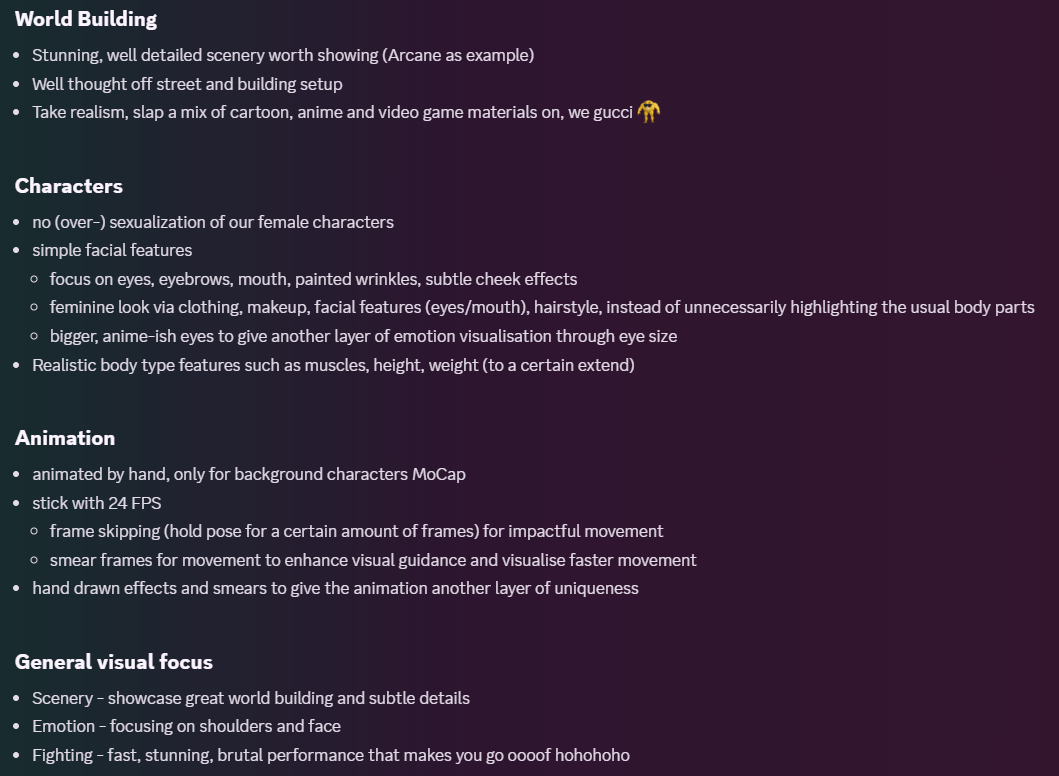The width and height of the screenshot is (1059, 776).
Task: Click the "stick with 24 FPS" bullet
Action: pyautogui.click(x=96, y=502)
